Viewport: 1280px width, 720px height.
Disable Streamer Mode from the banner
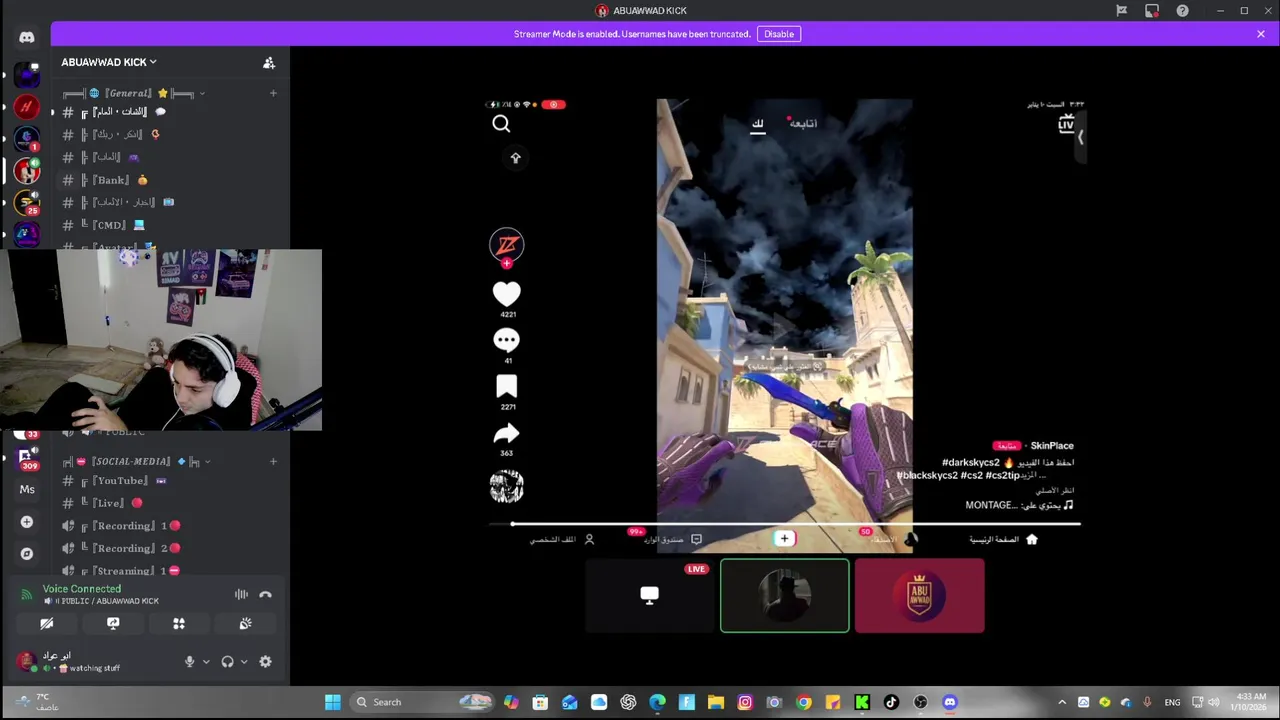(778, 34)
